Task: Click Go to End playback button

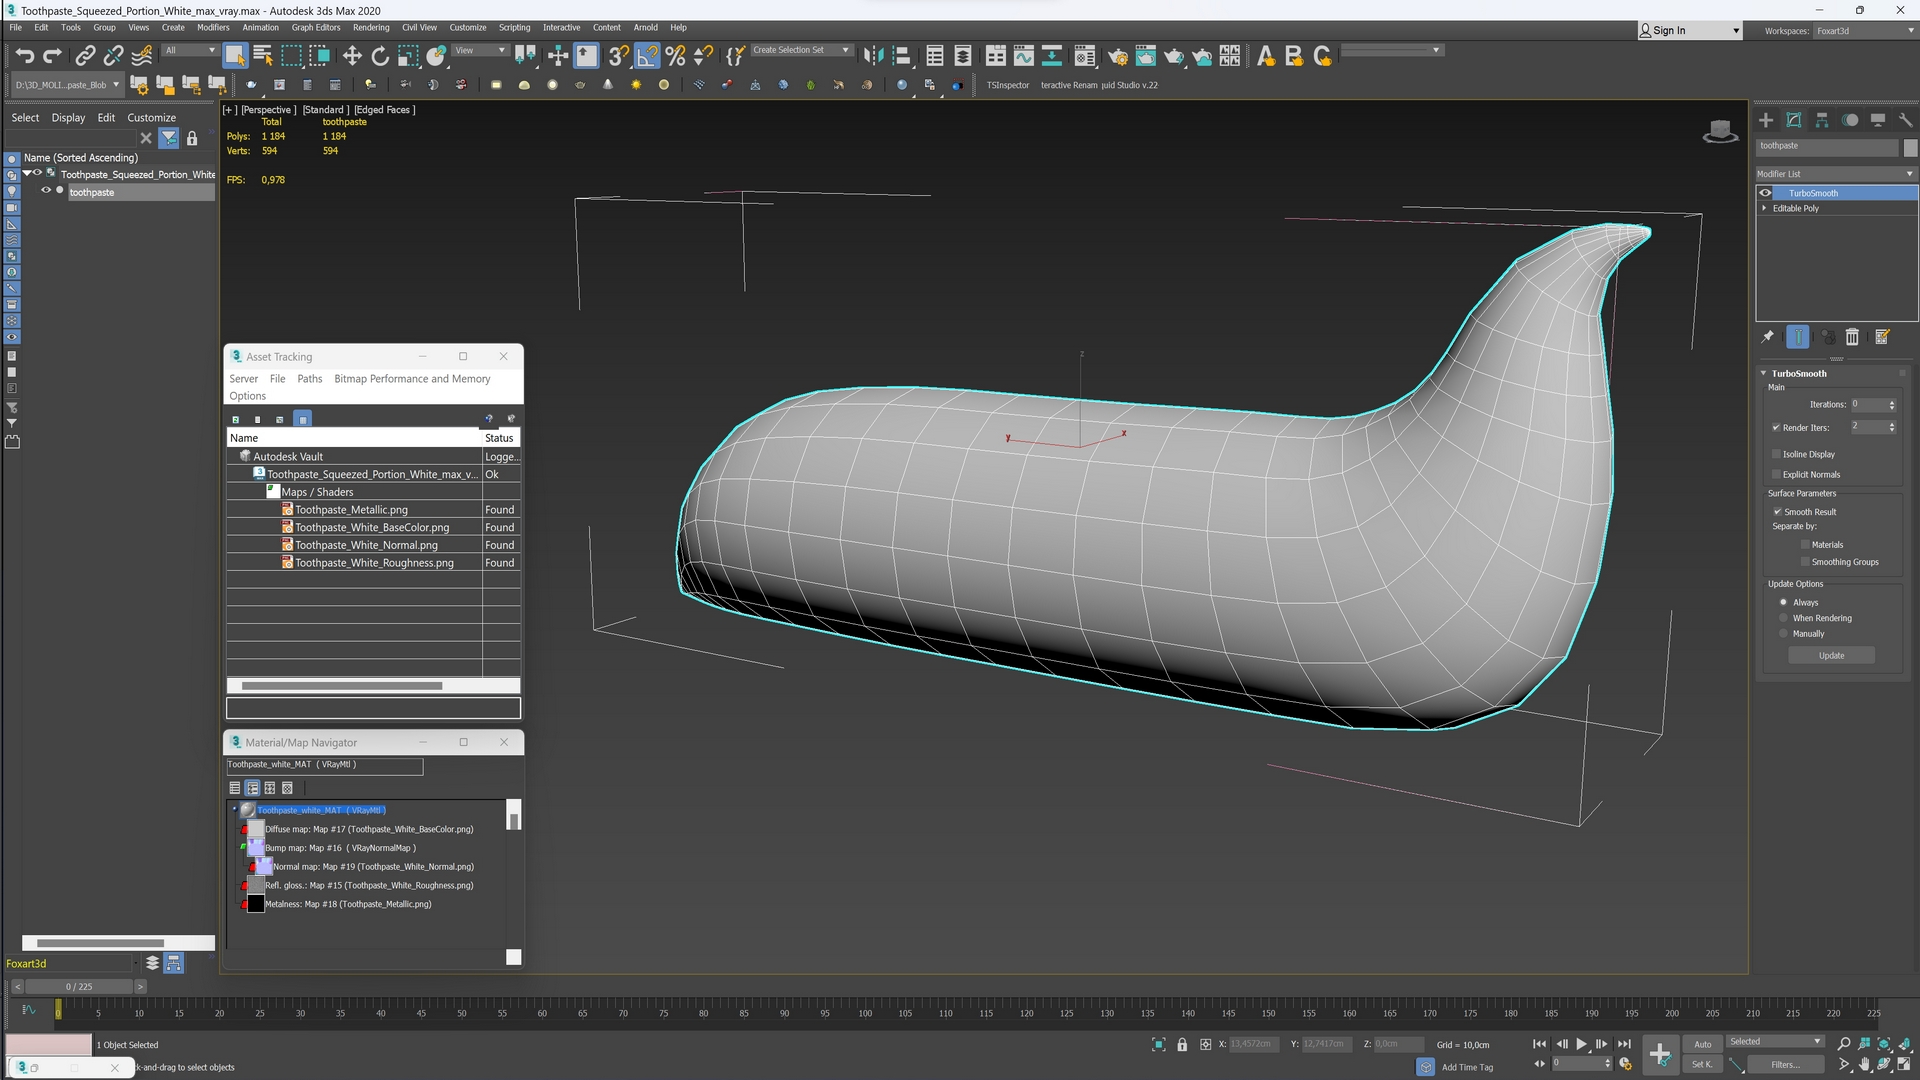Action: (1624, 1044)
